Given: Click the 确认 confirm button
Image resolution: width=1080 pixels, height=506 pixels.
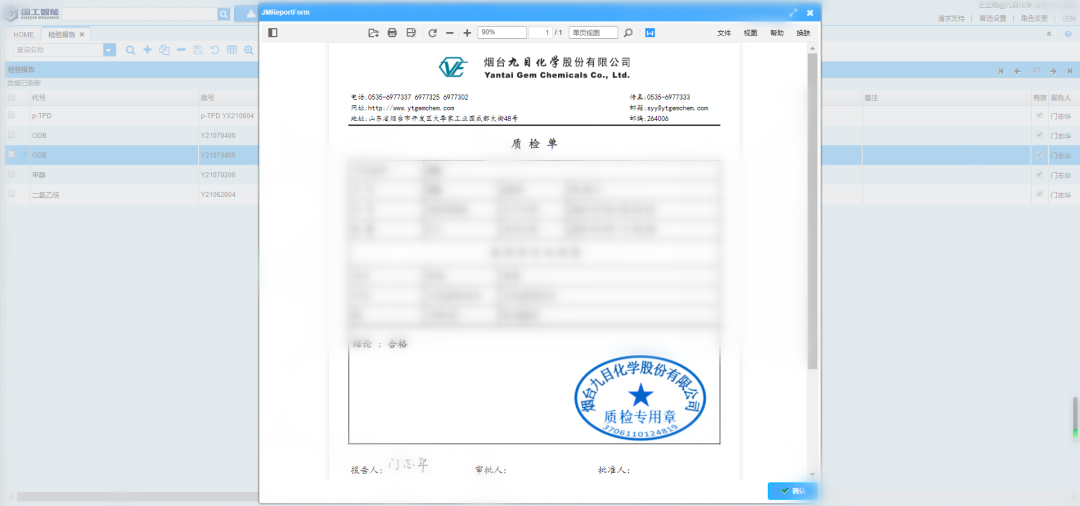Looking at the screenshot, I should (792, 491).
